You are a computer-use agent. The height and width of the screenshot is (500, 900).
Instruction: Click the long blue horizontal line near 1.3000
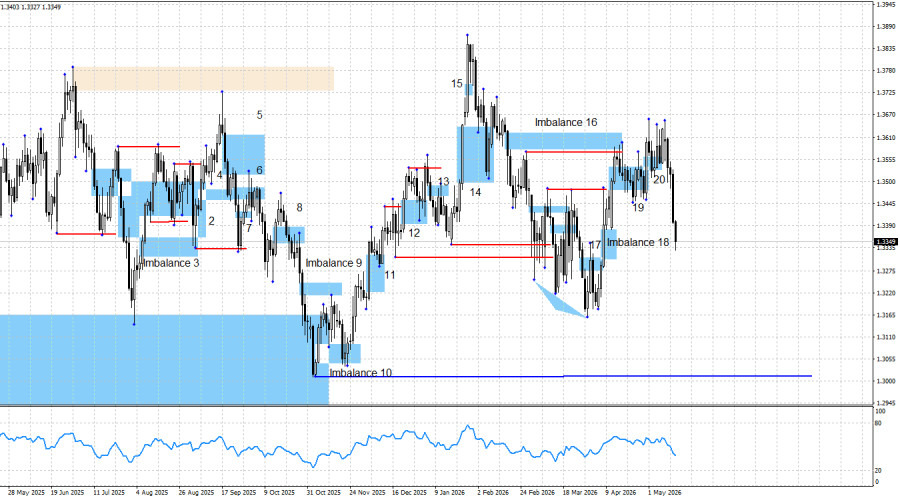point(562,377)
